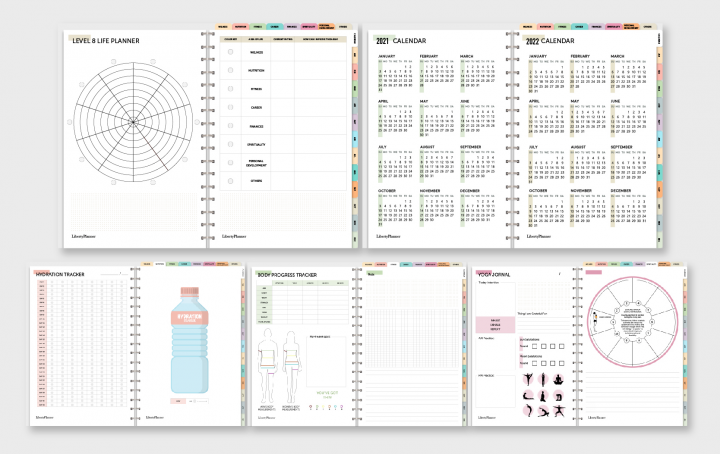
Task: Click the 'YOGA JOURNAL' heading
Action: [494, 275]
